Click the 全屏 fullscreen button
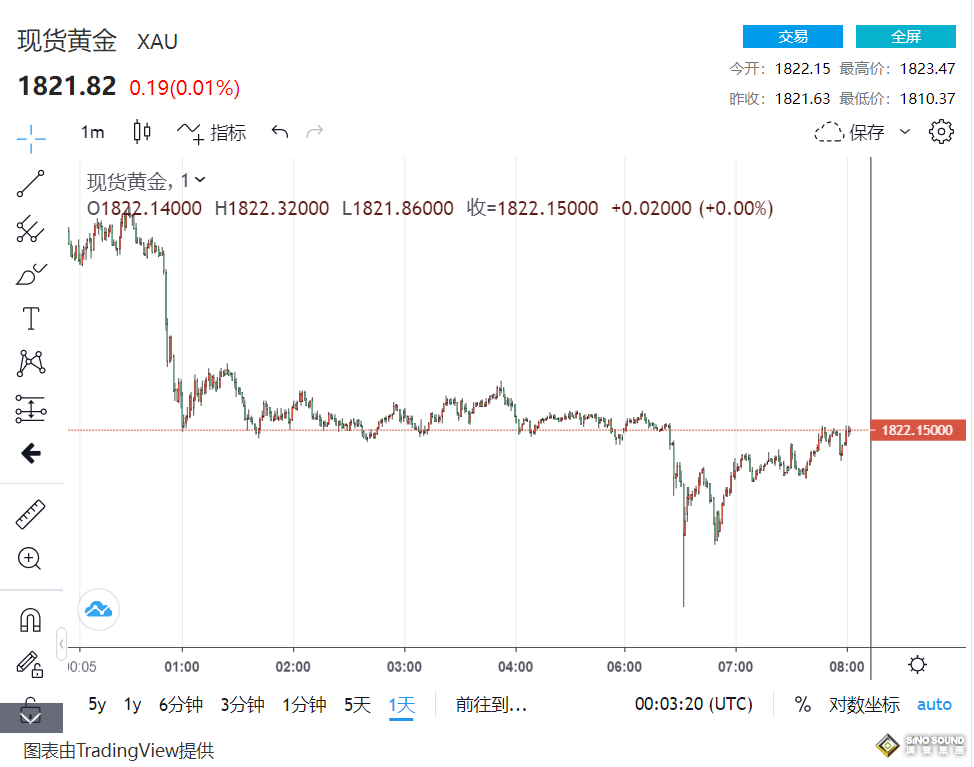Viewport: 974px width, 767px height. (905, 37)
